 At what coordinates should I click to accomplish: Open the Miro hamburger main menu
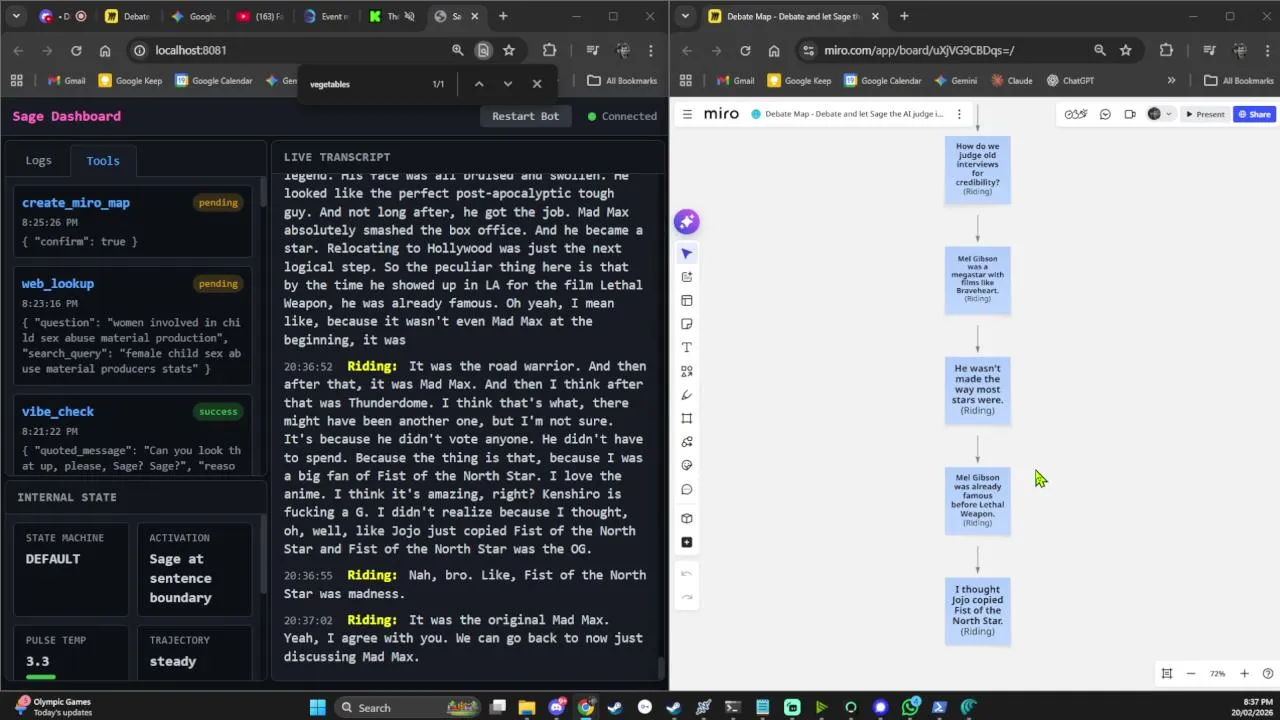click(x=687, y=114)
